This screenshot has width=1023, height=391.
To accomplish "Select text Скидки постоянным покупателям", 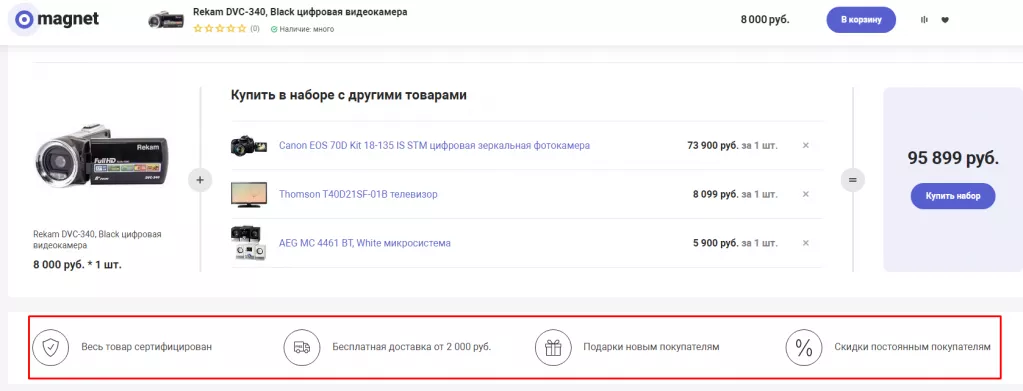I will pyautogui.click(x=912, y=347).
